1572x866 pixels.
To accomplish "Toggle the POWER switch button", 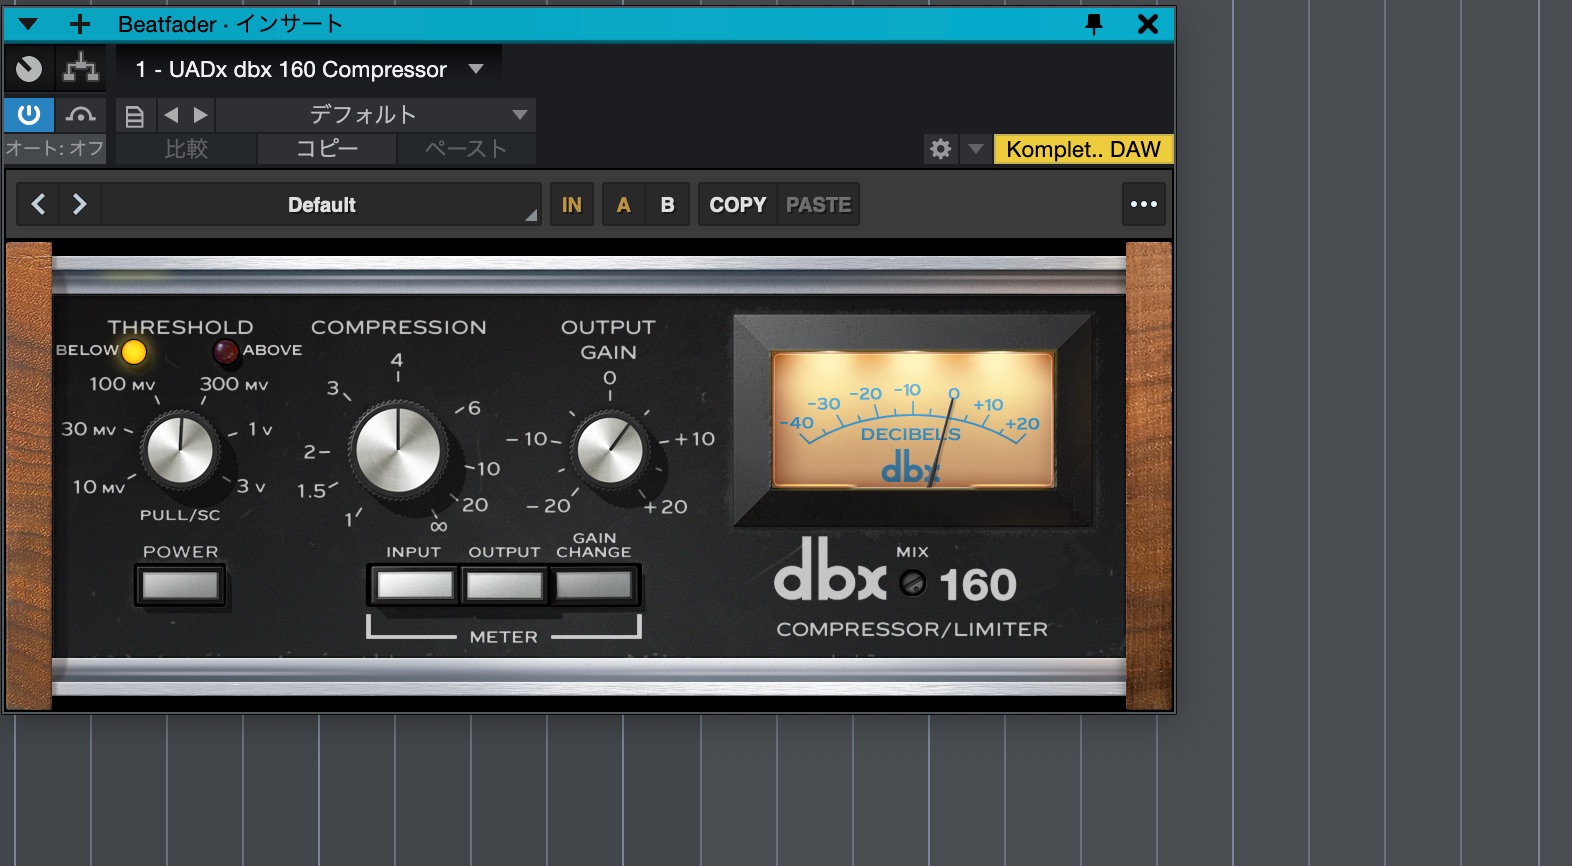I will point(180,585).
